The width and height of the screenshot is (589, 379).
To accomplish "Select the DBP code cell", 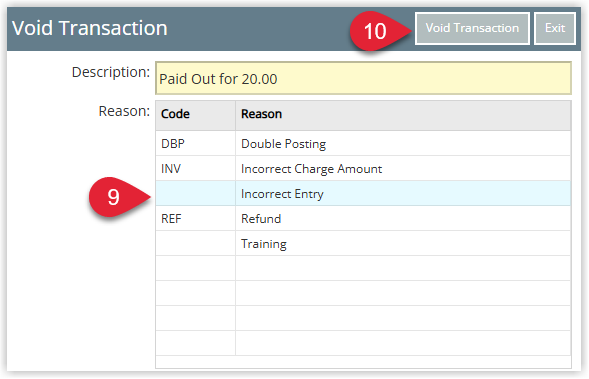I will [196, 143].
